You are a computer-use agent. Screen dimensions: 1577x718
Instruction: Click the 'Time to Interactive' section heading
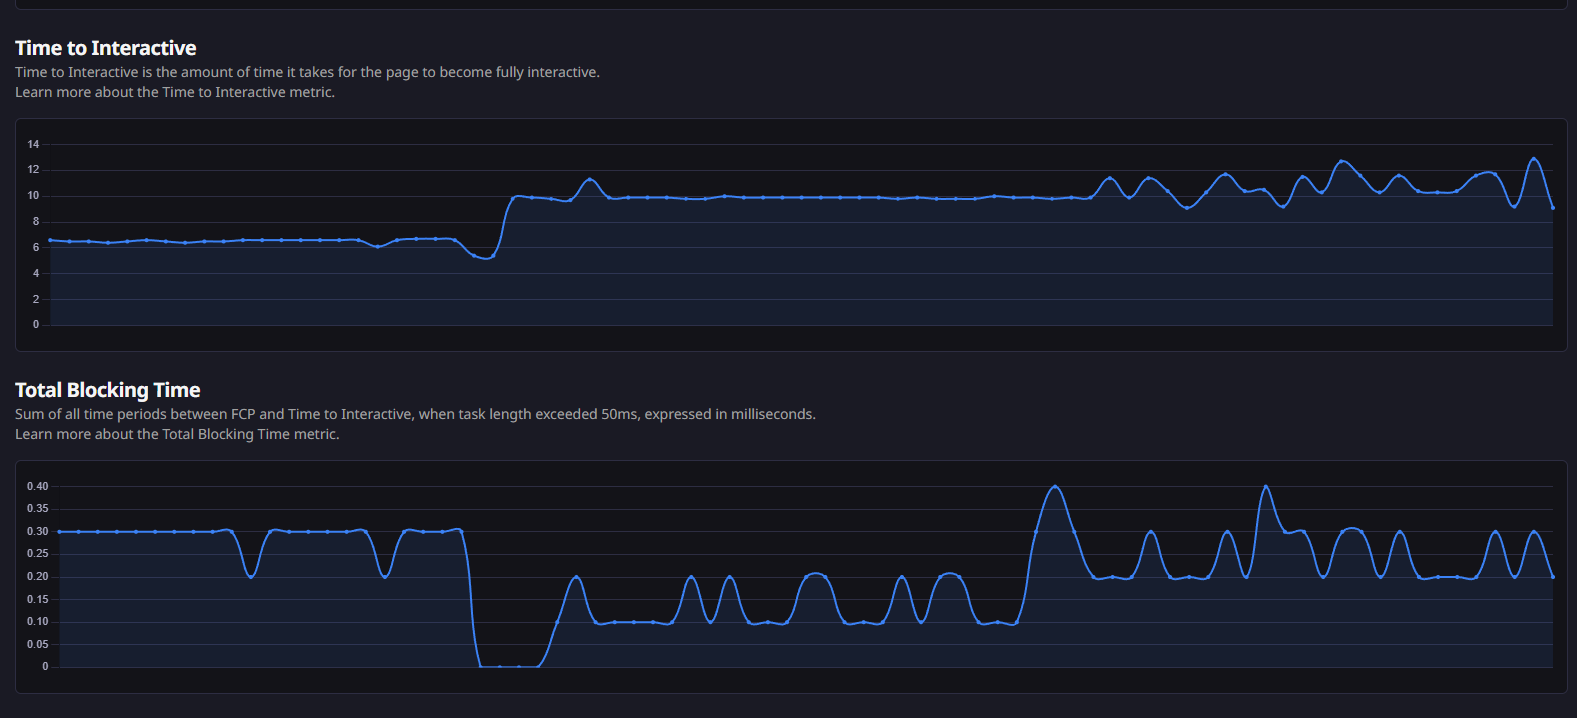click(105, 48)
